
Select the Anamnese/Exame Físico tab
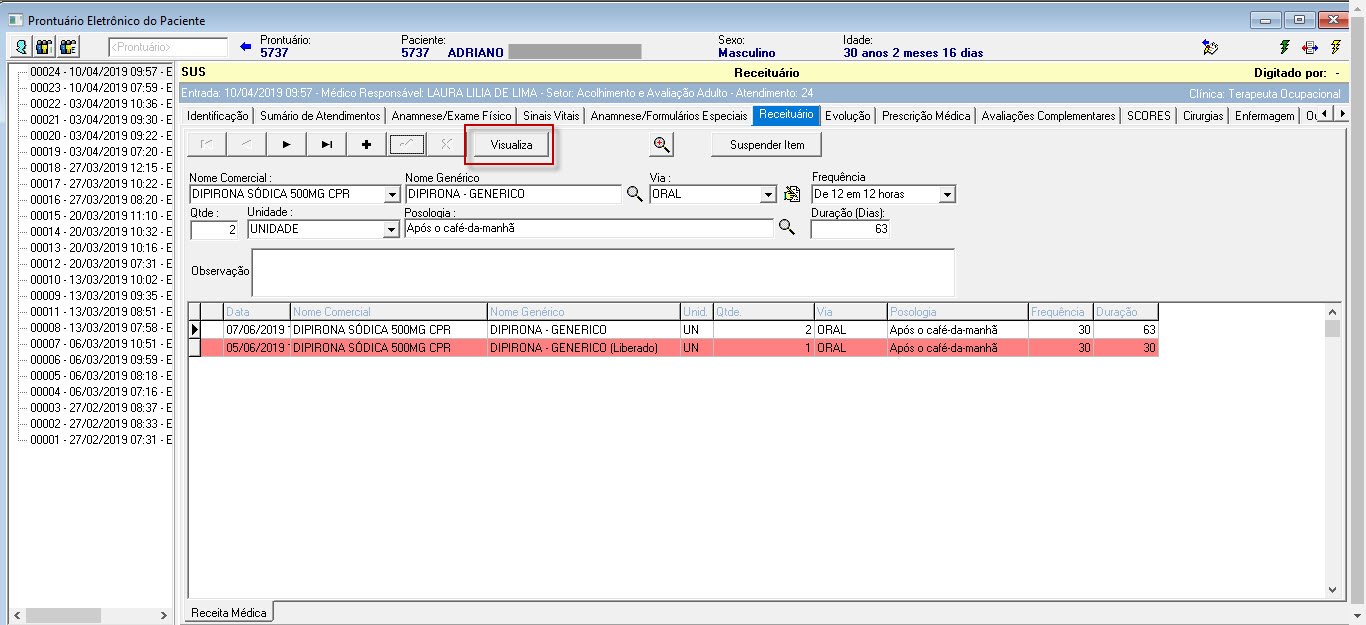coord(451,116)
